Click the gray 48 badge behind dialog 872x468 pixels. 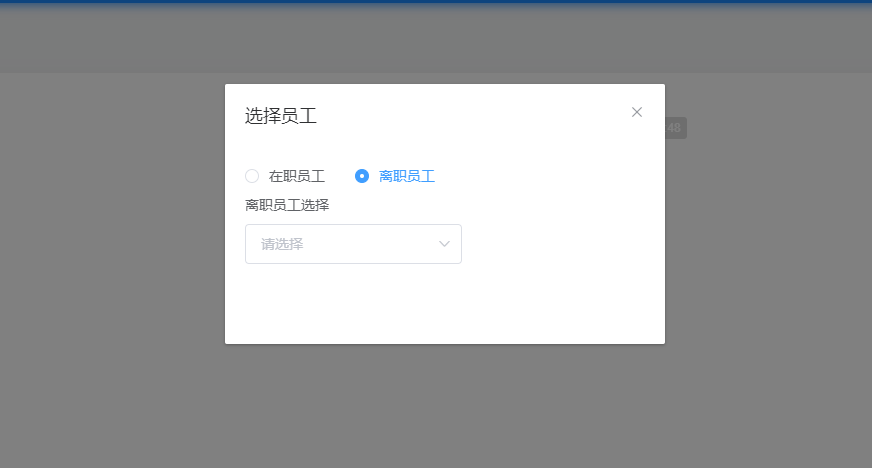676,128
